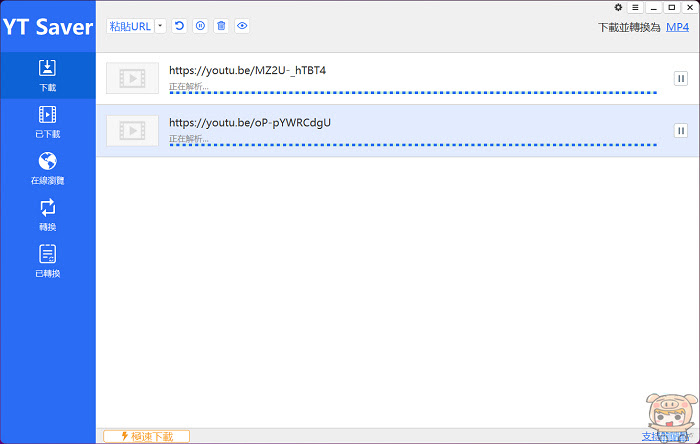The width and height of the screenshot is (700, 444).
Task: Click the progress bar of first download
Action: pos(413,93)
